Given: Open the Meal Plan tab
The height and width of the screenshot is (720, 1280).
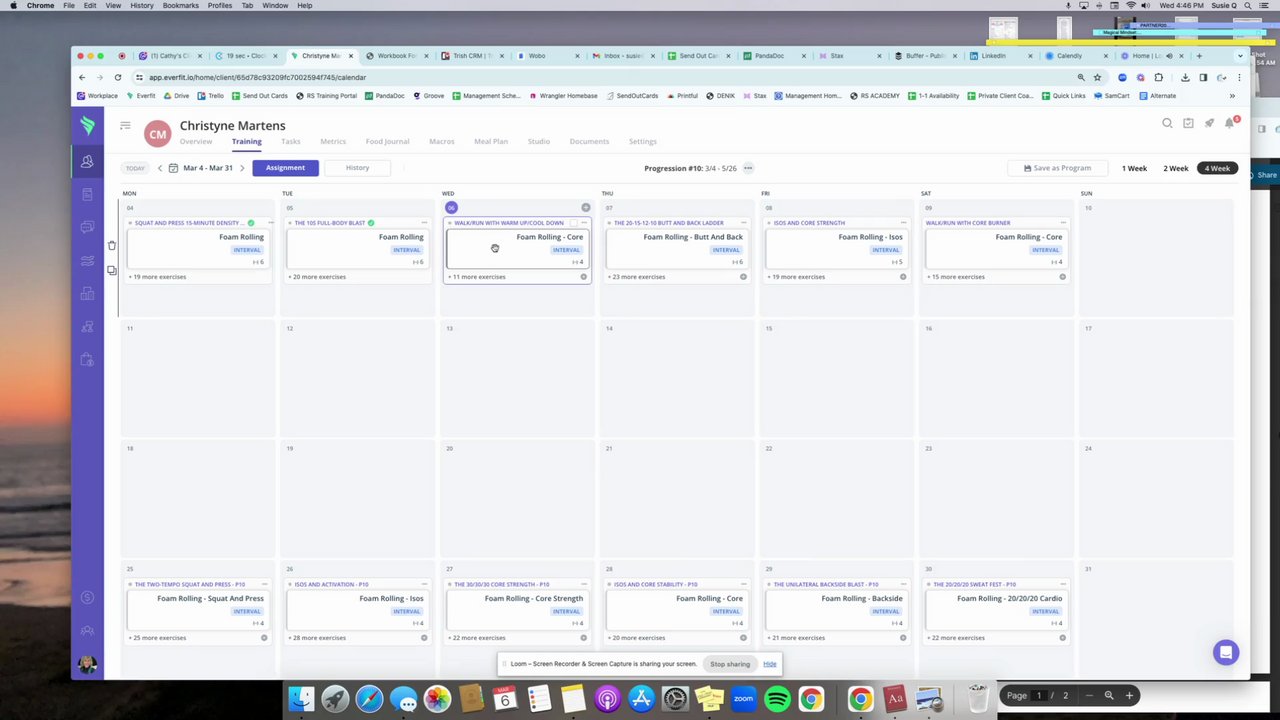Looking at the screenshot, I should click(x=491, y=142).
